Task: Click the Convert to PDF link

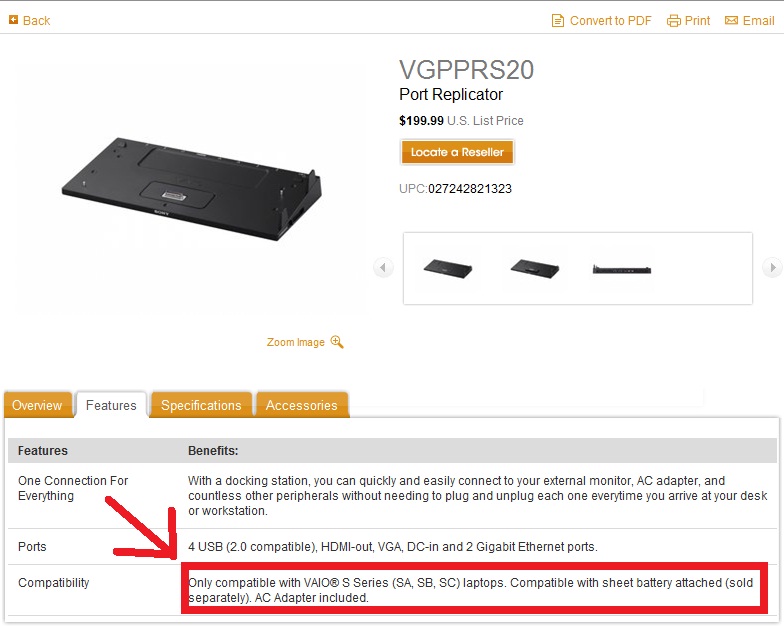Action: click(610, 20)
